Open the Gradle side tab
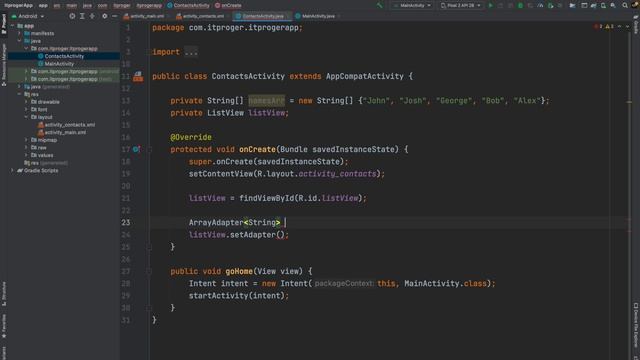Viewport: 640px width, 360px height. click(x=636, y=24)
